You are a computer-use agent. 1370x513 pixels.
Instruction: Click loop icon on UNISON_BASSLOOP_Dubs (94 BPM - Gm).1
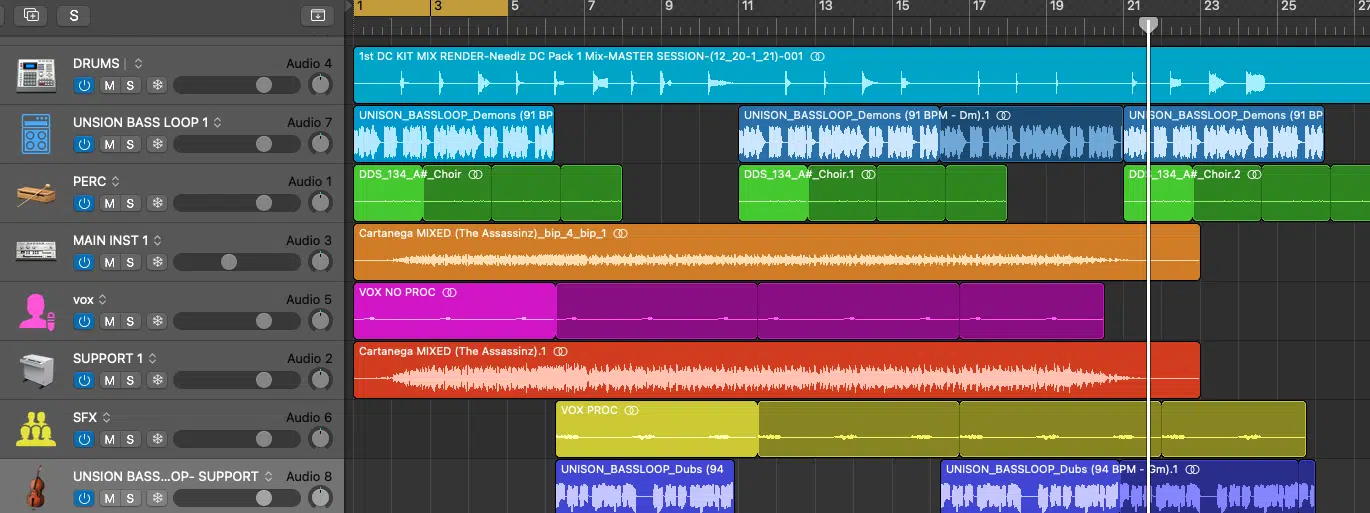1192,469
